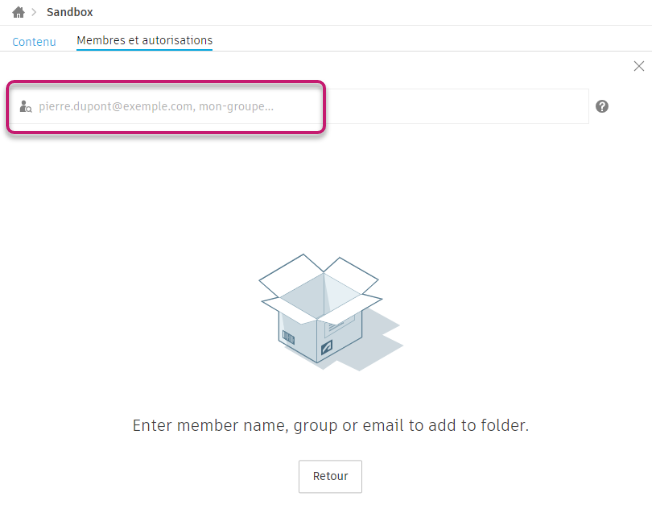Screen dimensions: 652x508
Task: Click the home icon in the breadcrumb
Action: (18, 12)
